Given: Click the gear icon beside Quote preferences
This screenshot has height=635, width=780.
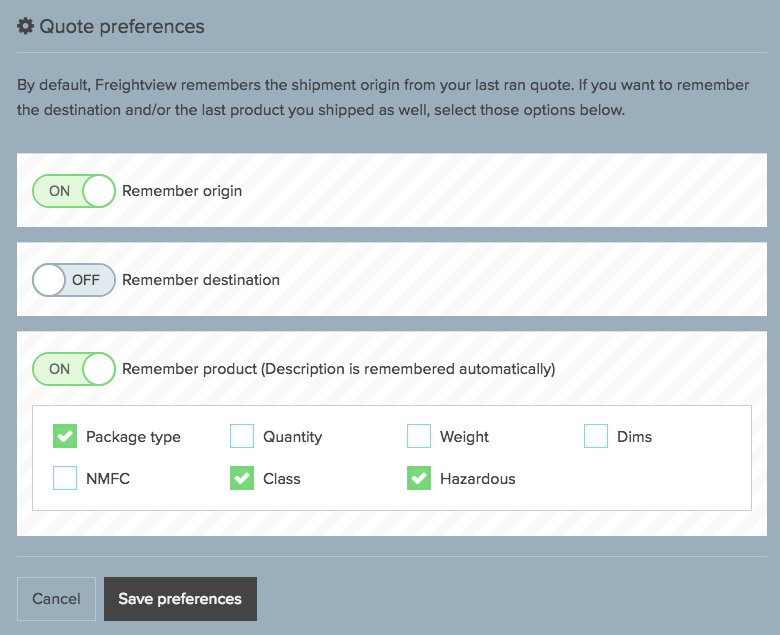Looking at the screenshot, I should [25, 26].
